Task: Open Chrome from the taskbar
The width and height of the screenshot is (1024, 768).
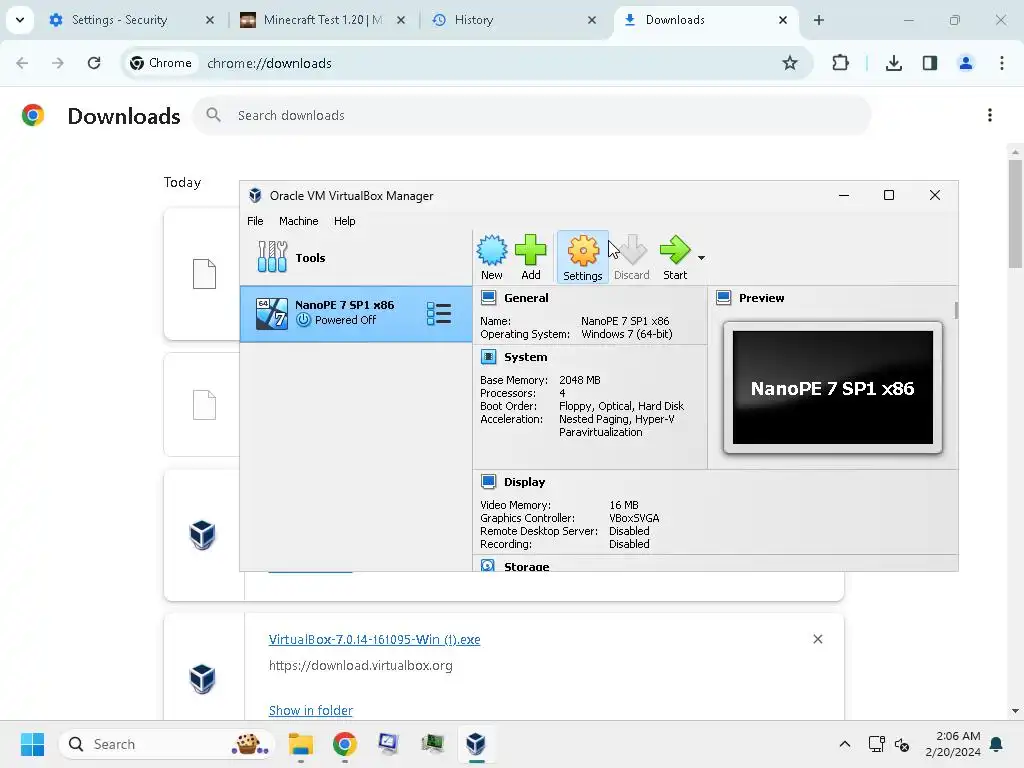Action: coord(345,744)
